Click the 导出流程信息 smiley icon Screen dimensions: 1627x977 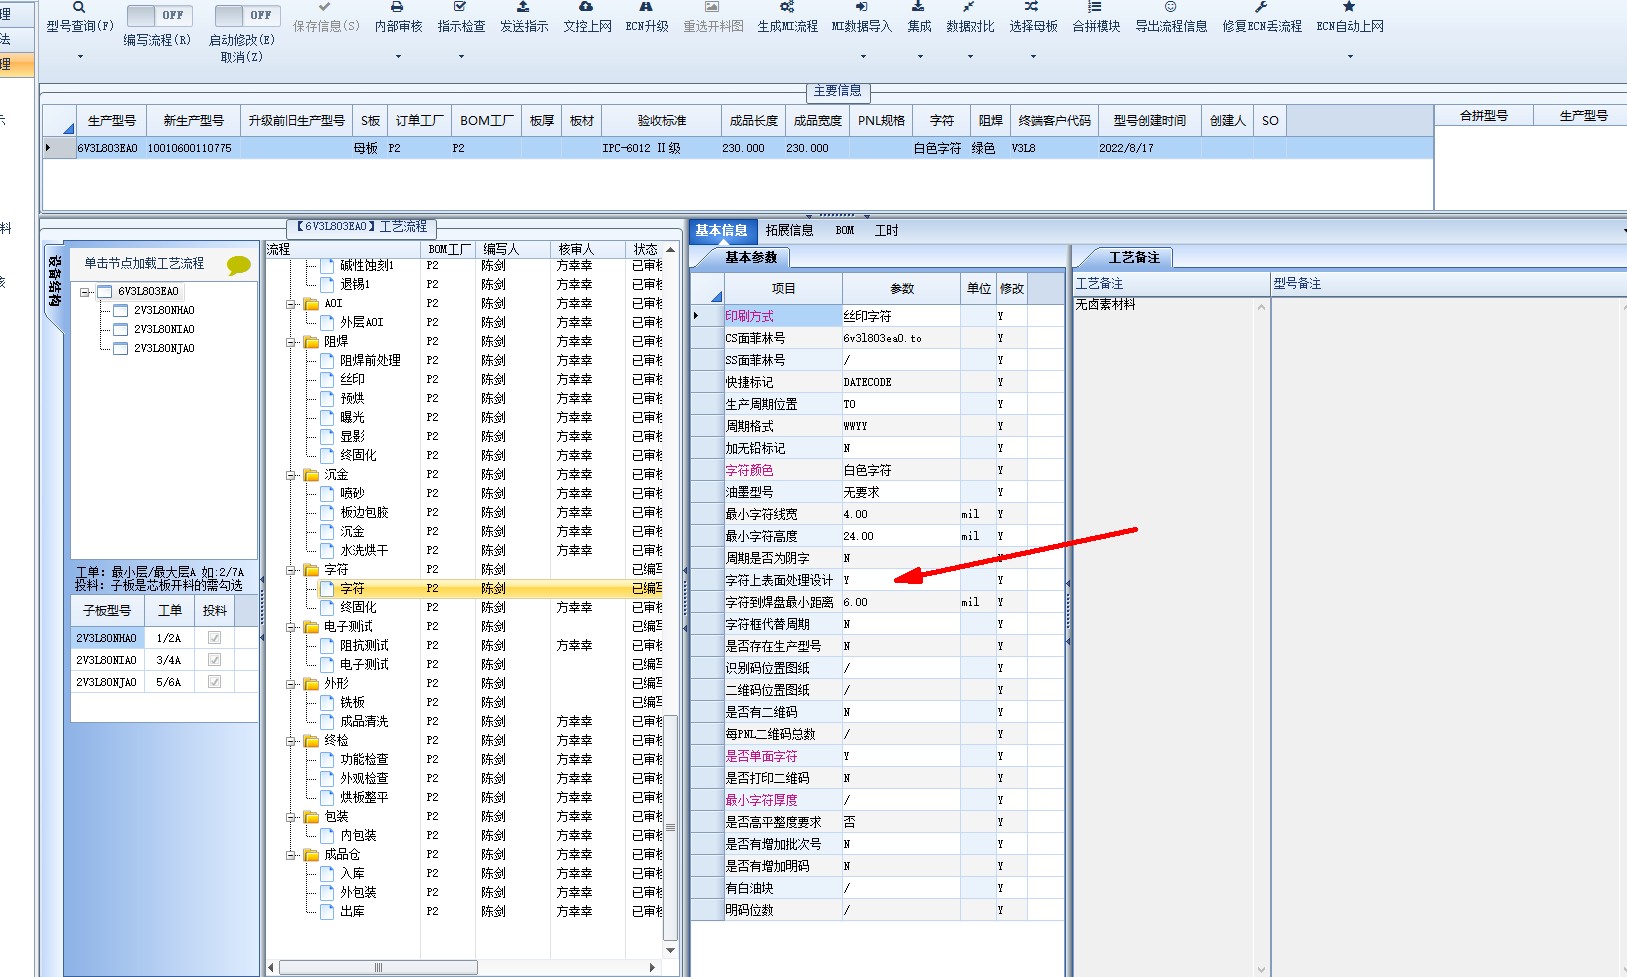pos(1170,7)
